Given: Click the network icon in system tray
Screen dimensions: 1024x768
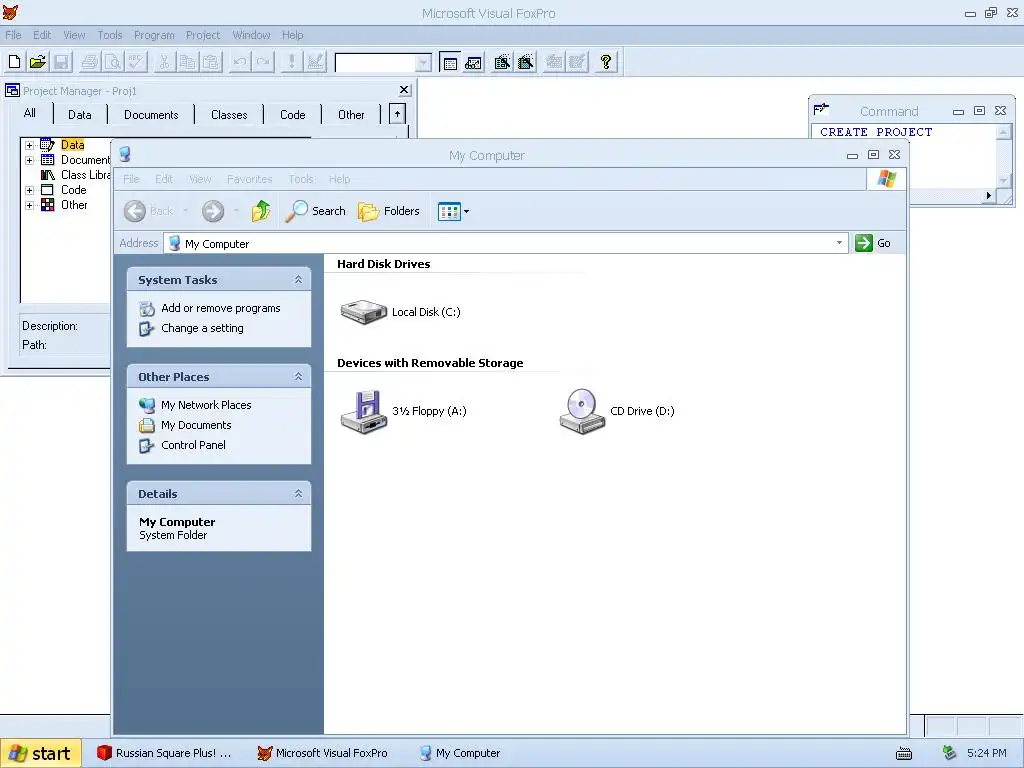Looking at the screenshot, I should click(950, 753).
